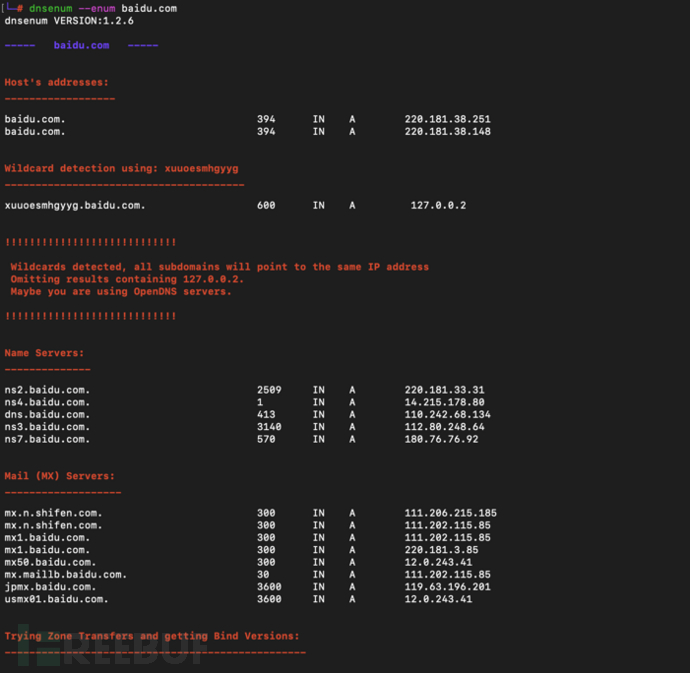The height and width of the screenshot is (673, 690).
Task: Click the Maybe you are using OpenDNS line
Action: tap(121, 292)
